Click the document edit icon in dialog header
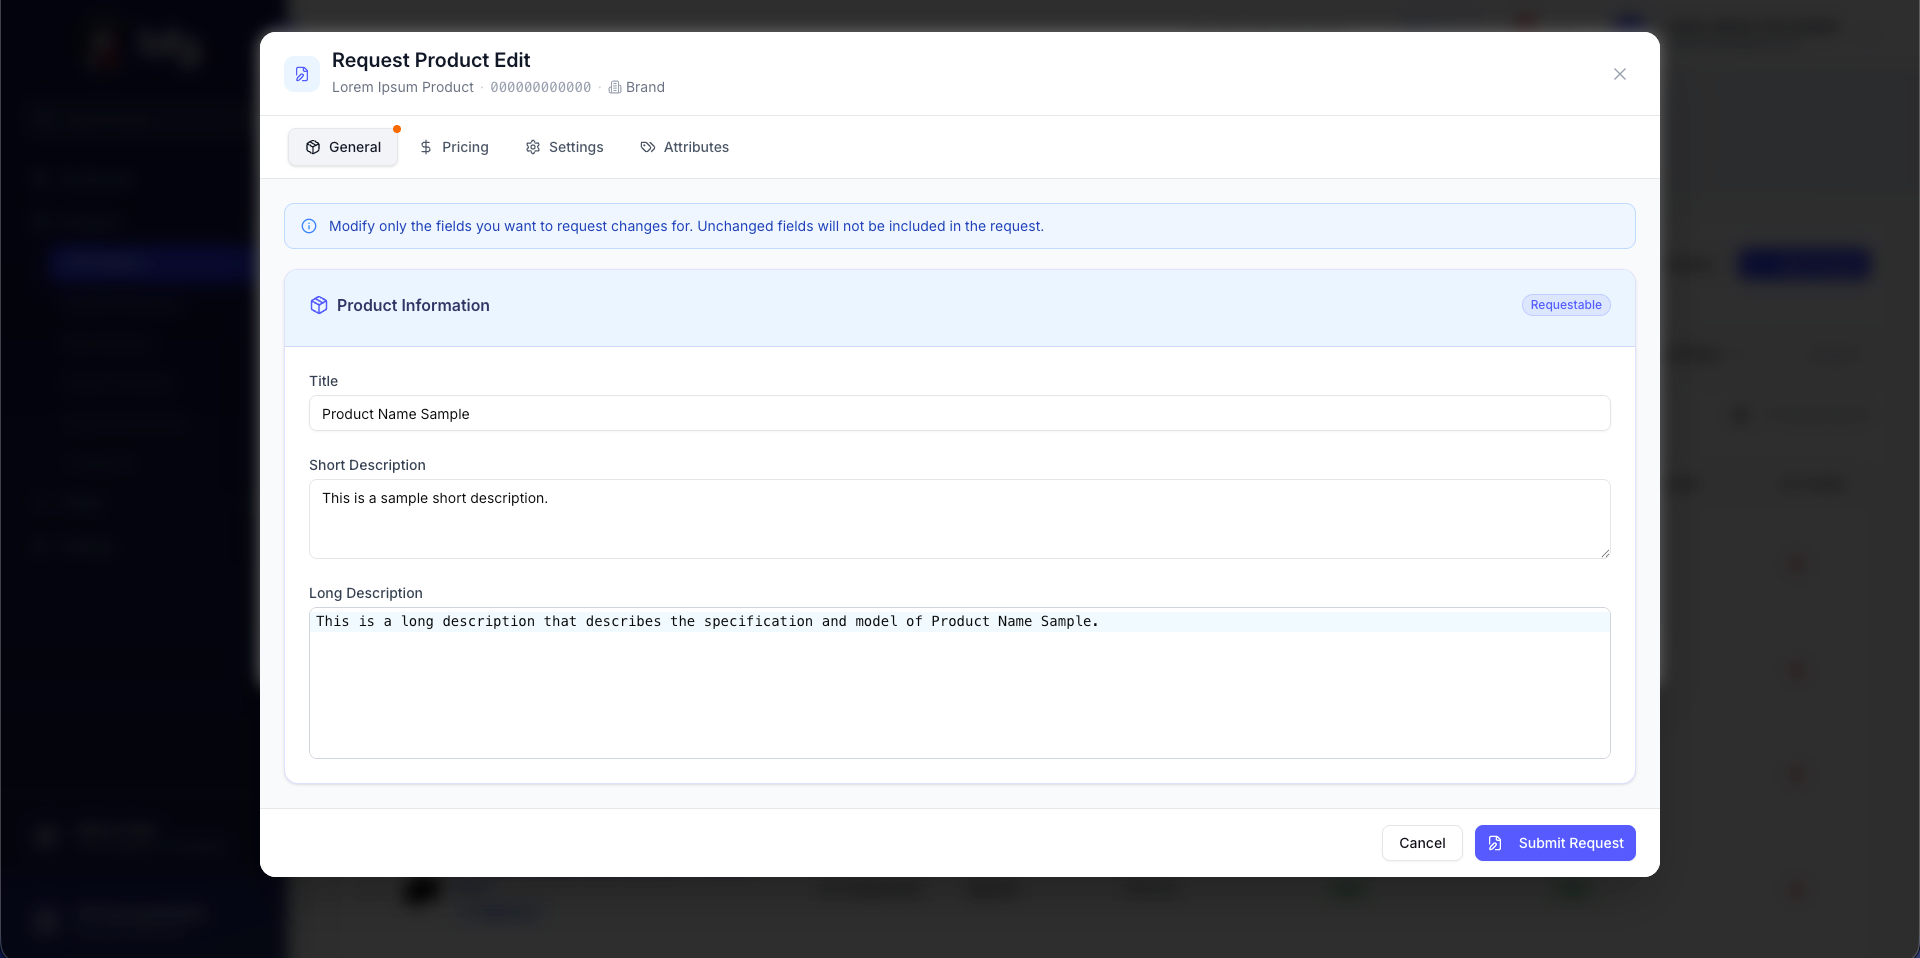Image resolution: width=1920 pixels, height=958 pixels. pyautogui.click(x=302, y=74)
